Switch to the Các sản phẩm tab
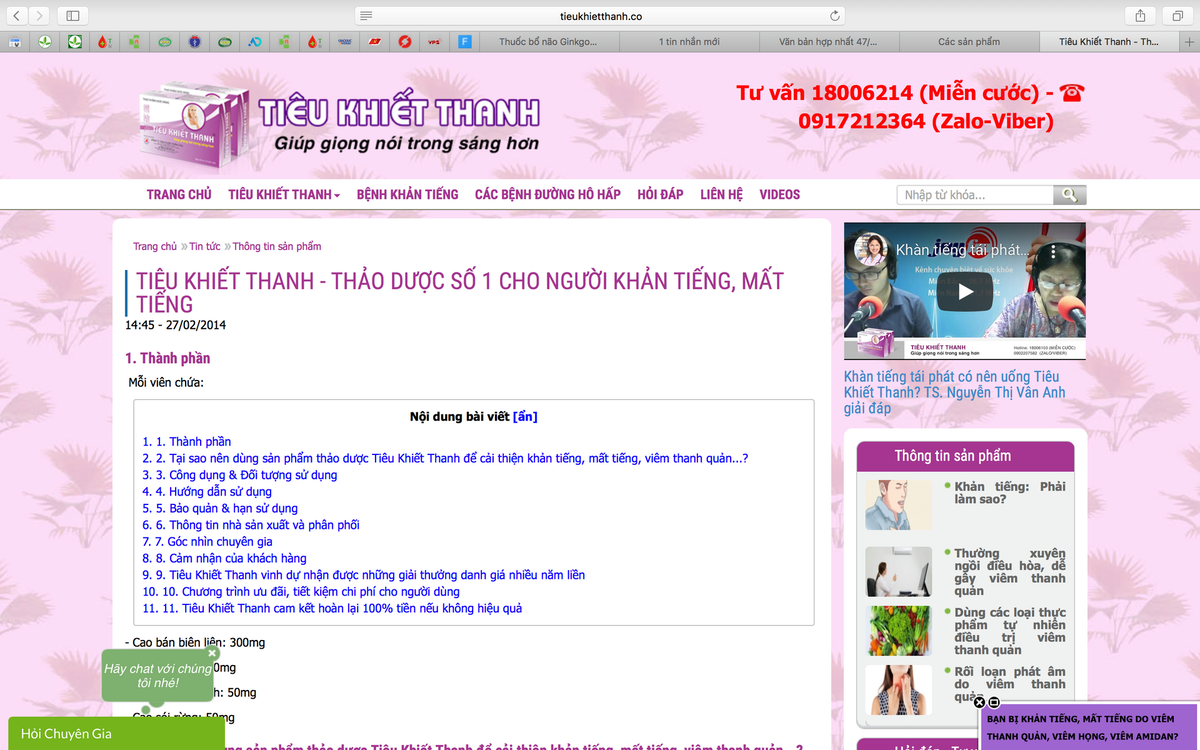 tap(969, 42)
